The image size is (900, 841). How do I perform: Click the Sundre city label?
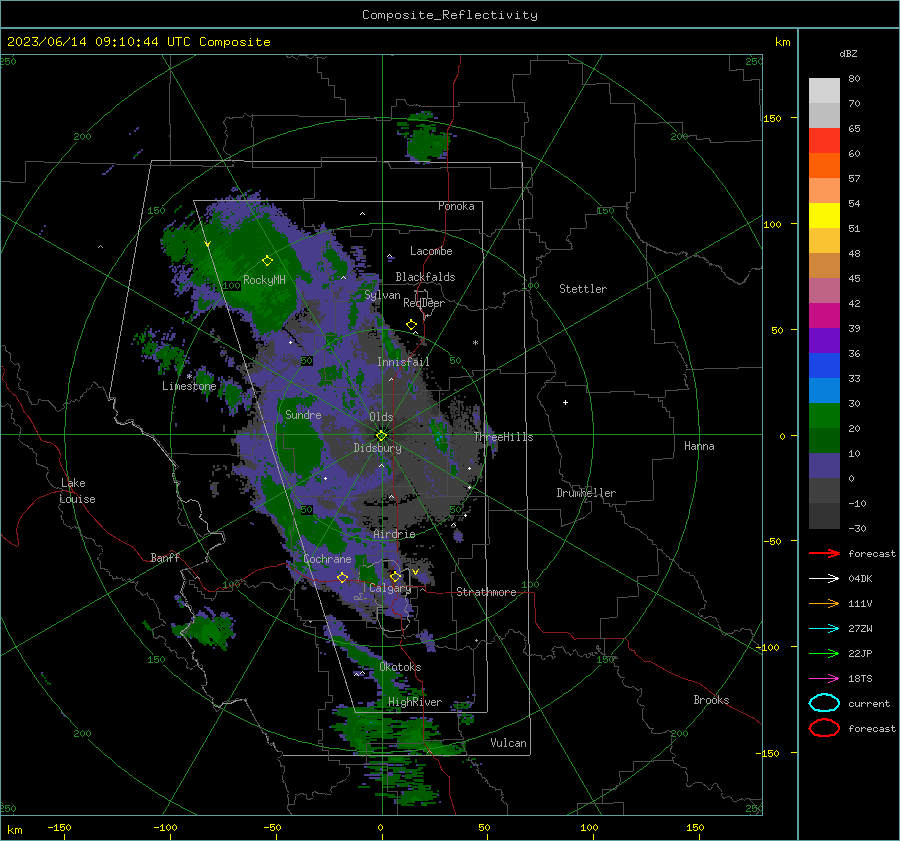click(303, 414)
